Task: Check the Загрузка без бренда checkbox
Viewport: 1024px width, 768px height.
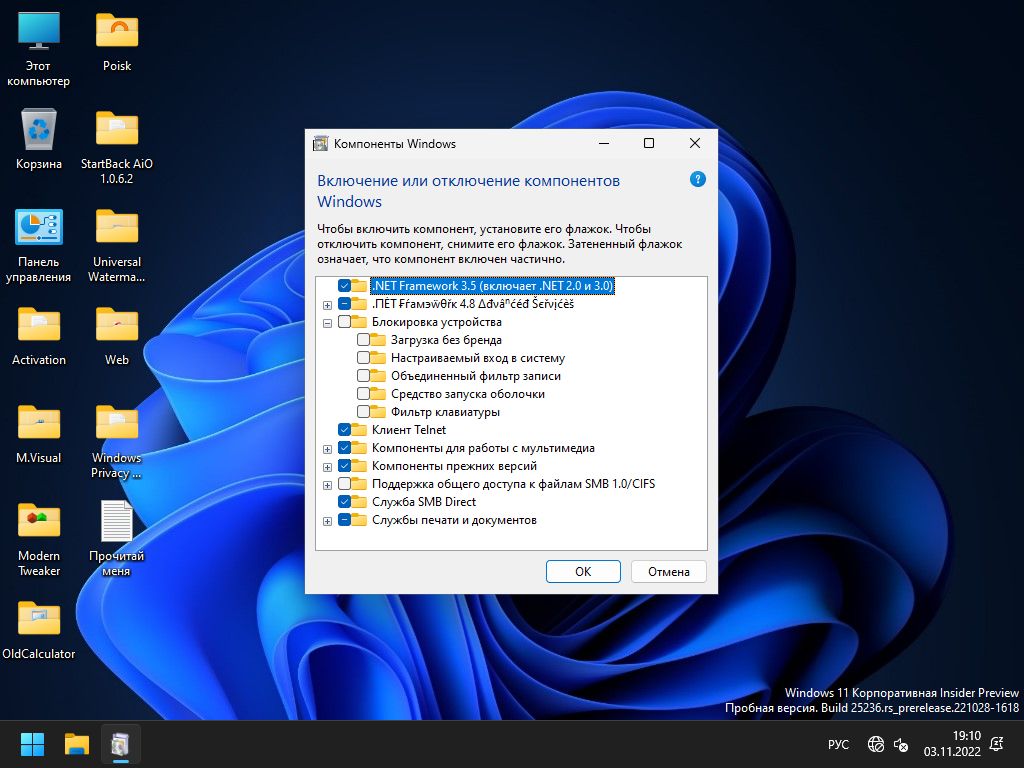Action: [363, 340]
